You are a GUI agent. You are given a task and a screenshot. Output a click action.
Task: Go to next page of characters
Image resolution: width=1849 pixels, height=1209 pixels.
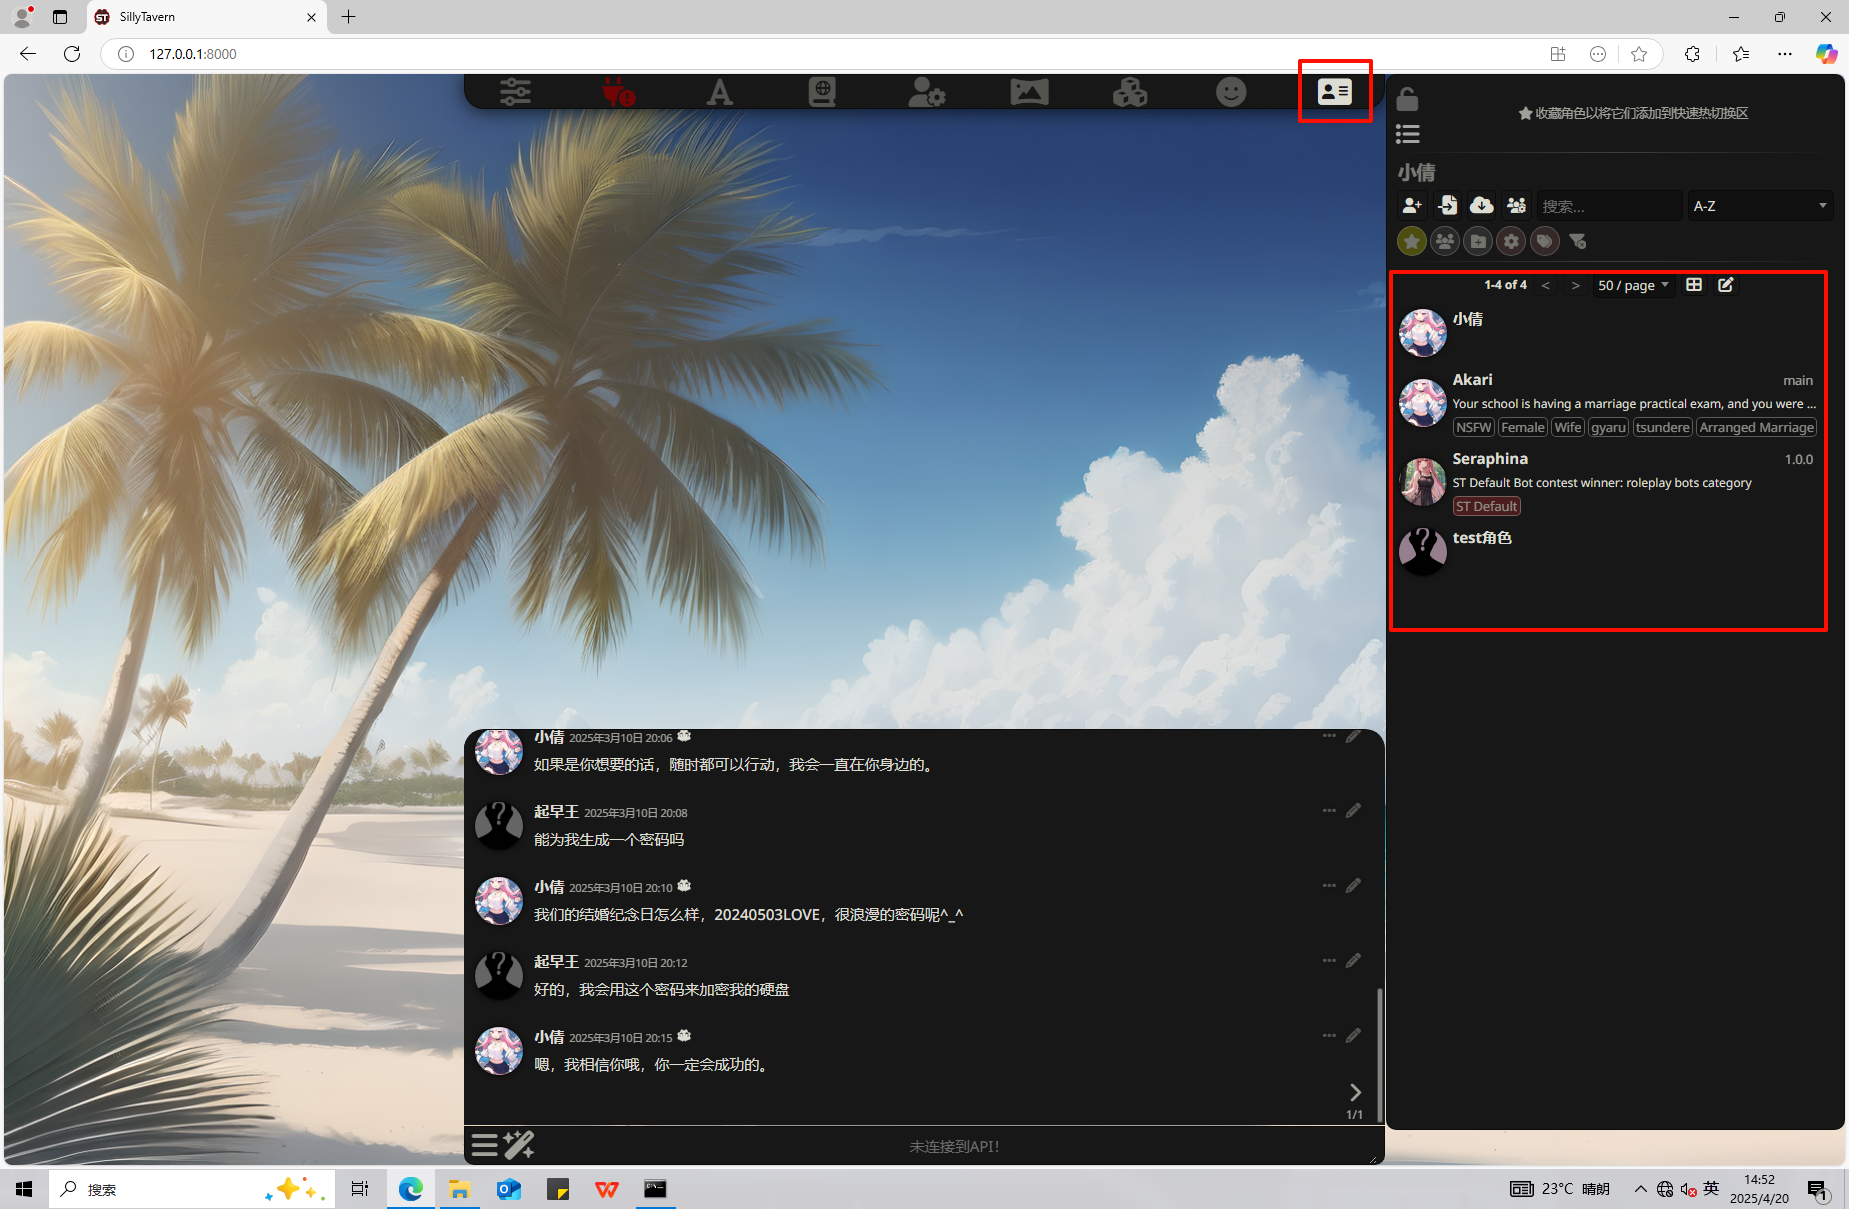pyautogui.click(x=1576, y=286)
